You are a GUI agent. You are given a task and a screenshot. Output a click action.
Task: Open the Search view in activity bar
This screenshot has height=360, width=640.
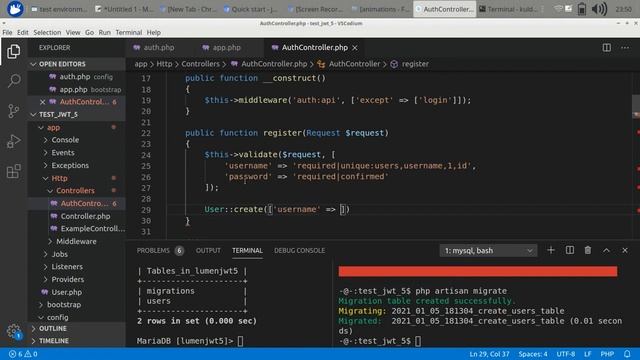13,81
